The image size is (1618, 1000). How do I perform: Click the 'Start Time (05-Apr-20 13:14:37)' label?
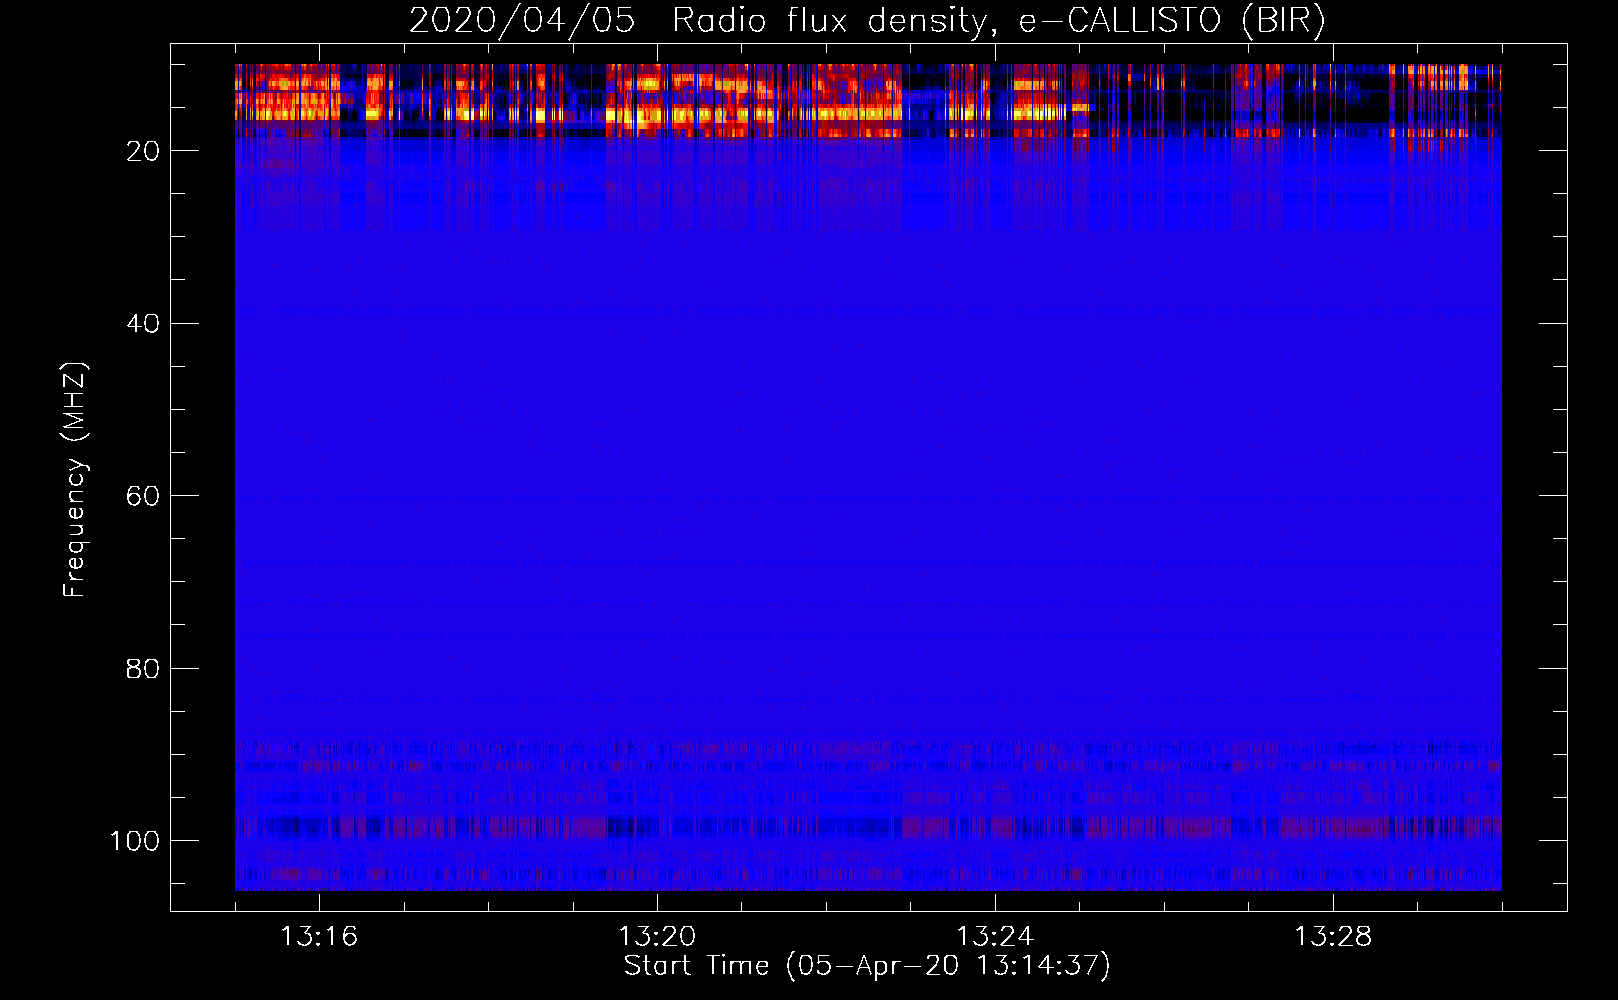click(x=867, y=966)
